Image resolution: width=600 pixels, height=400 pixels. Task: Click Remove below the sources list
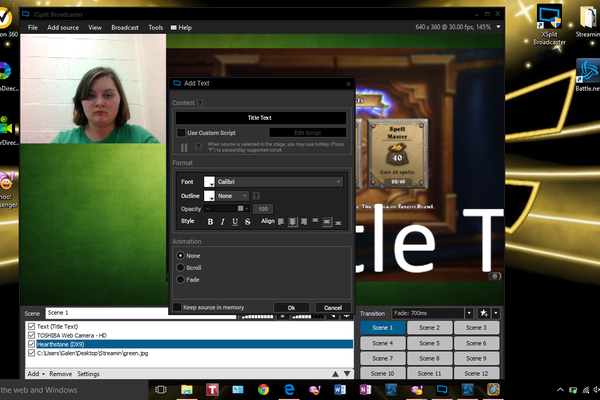tap(60, 374)
